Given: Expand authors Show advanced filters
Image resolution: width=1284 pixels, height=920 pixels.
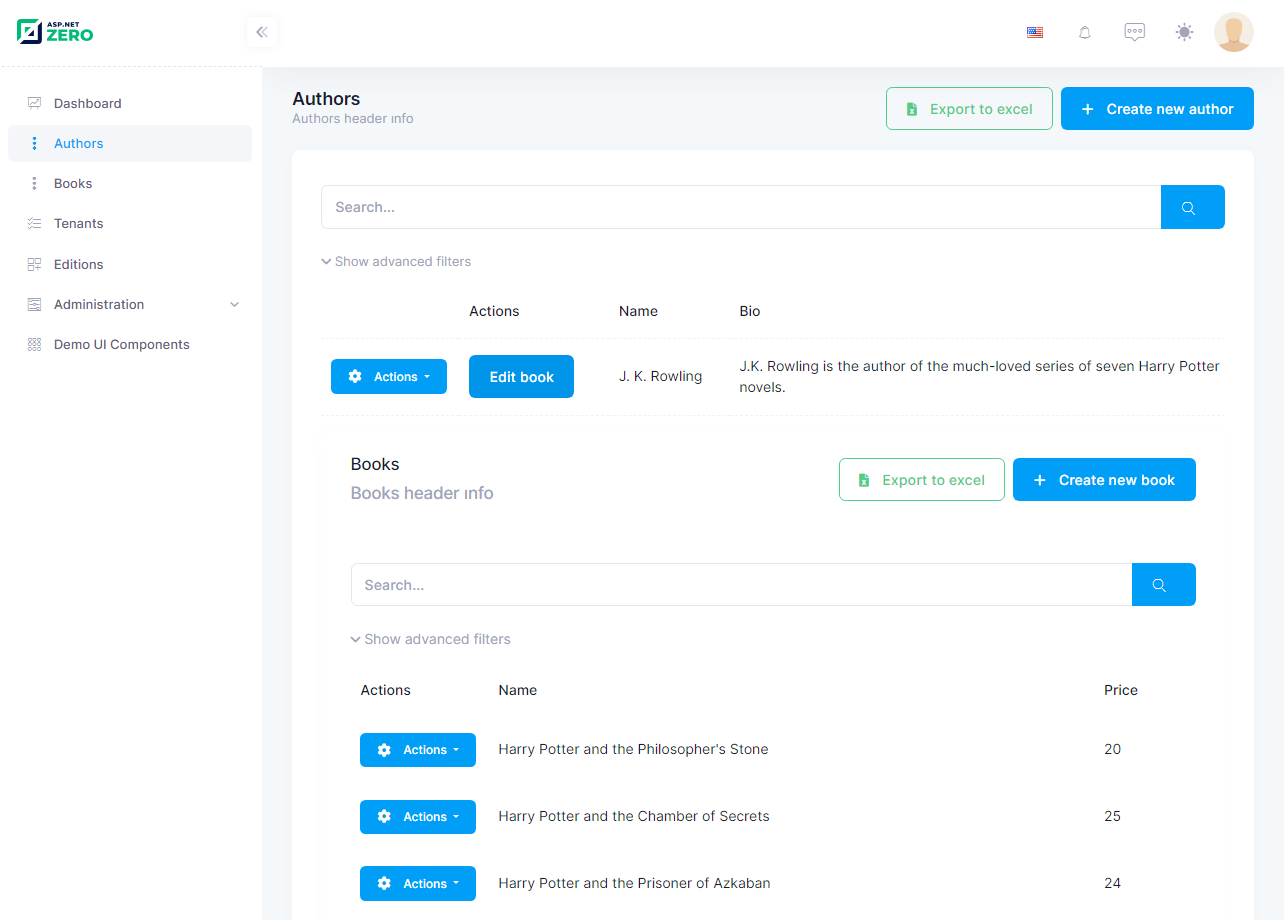Looking at the screenshot, I should (x=396, y=261).
